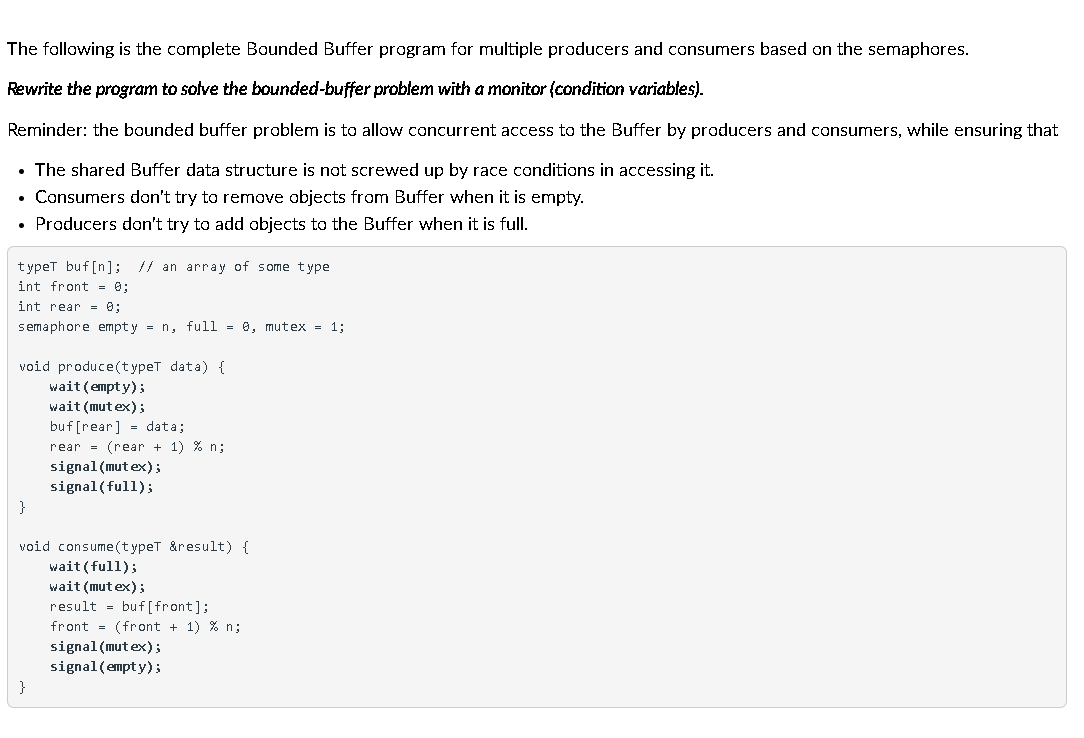Screen dimensions: 1084x738
Task: Click the bullet about race conditions
Action: (374, 170)
